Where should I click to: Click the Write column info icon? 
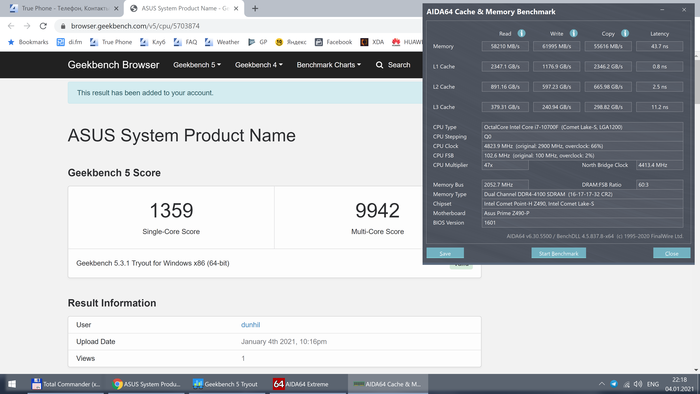click(x=573, y=33)
